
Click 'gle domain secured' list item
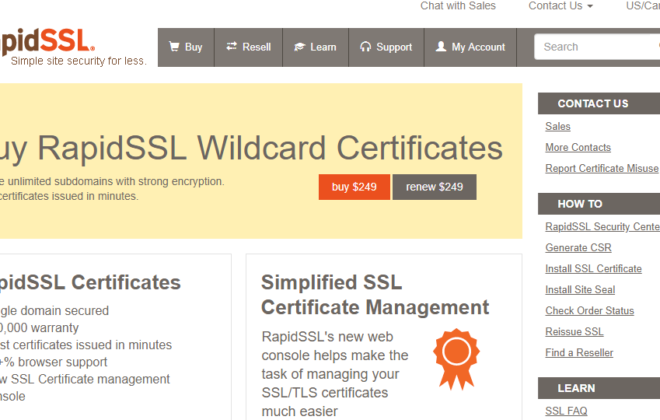(x=54, y=311)
